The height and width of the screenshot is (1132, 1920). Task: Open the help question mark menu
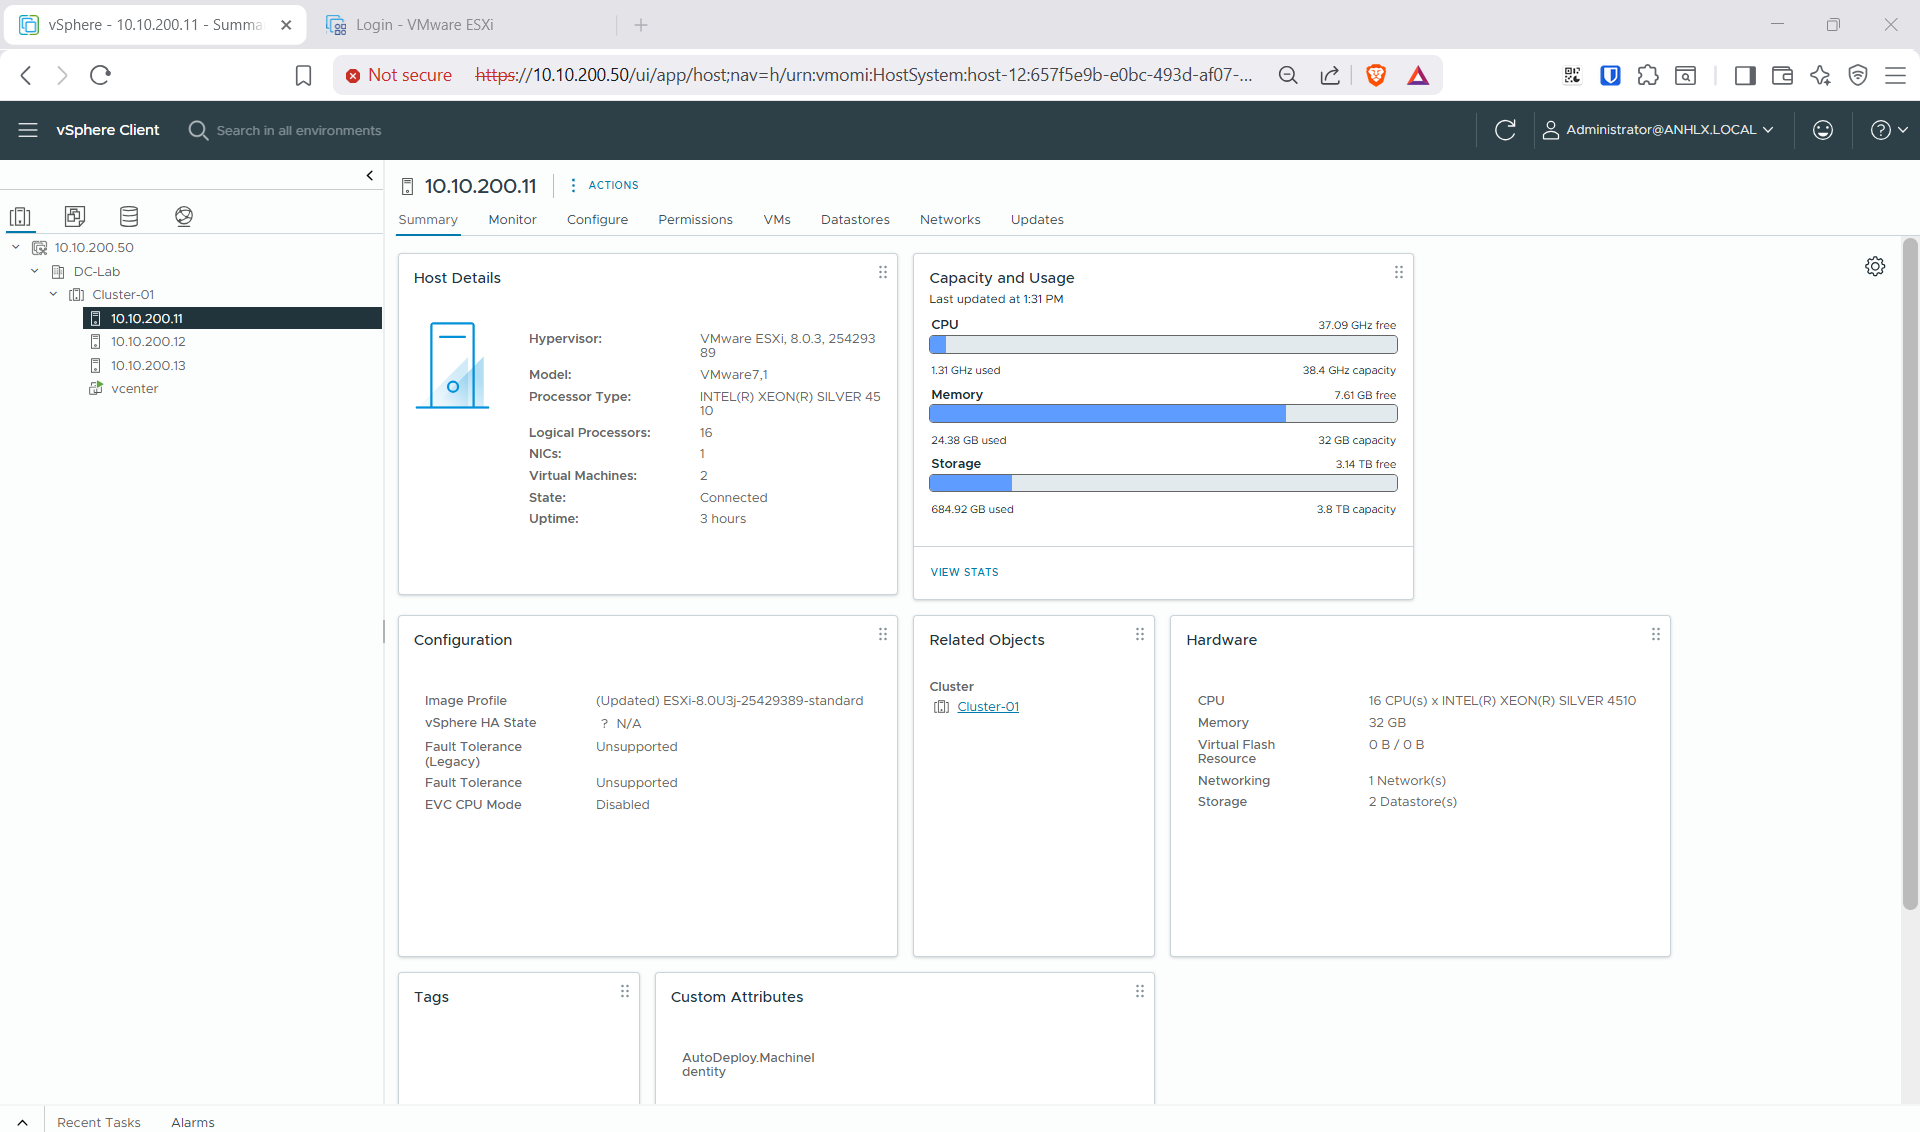coord(1889,130)
